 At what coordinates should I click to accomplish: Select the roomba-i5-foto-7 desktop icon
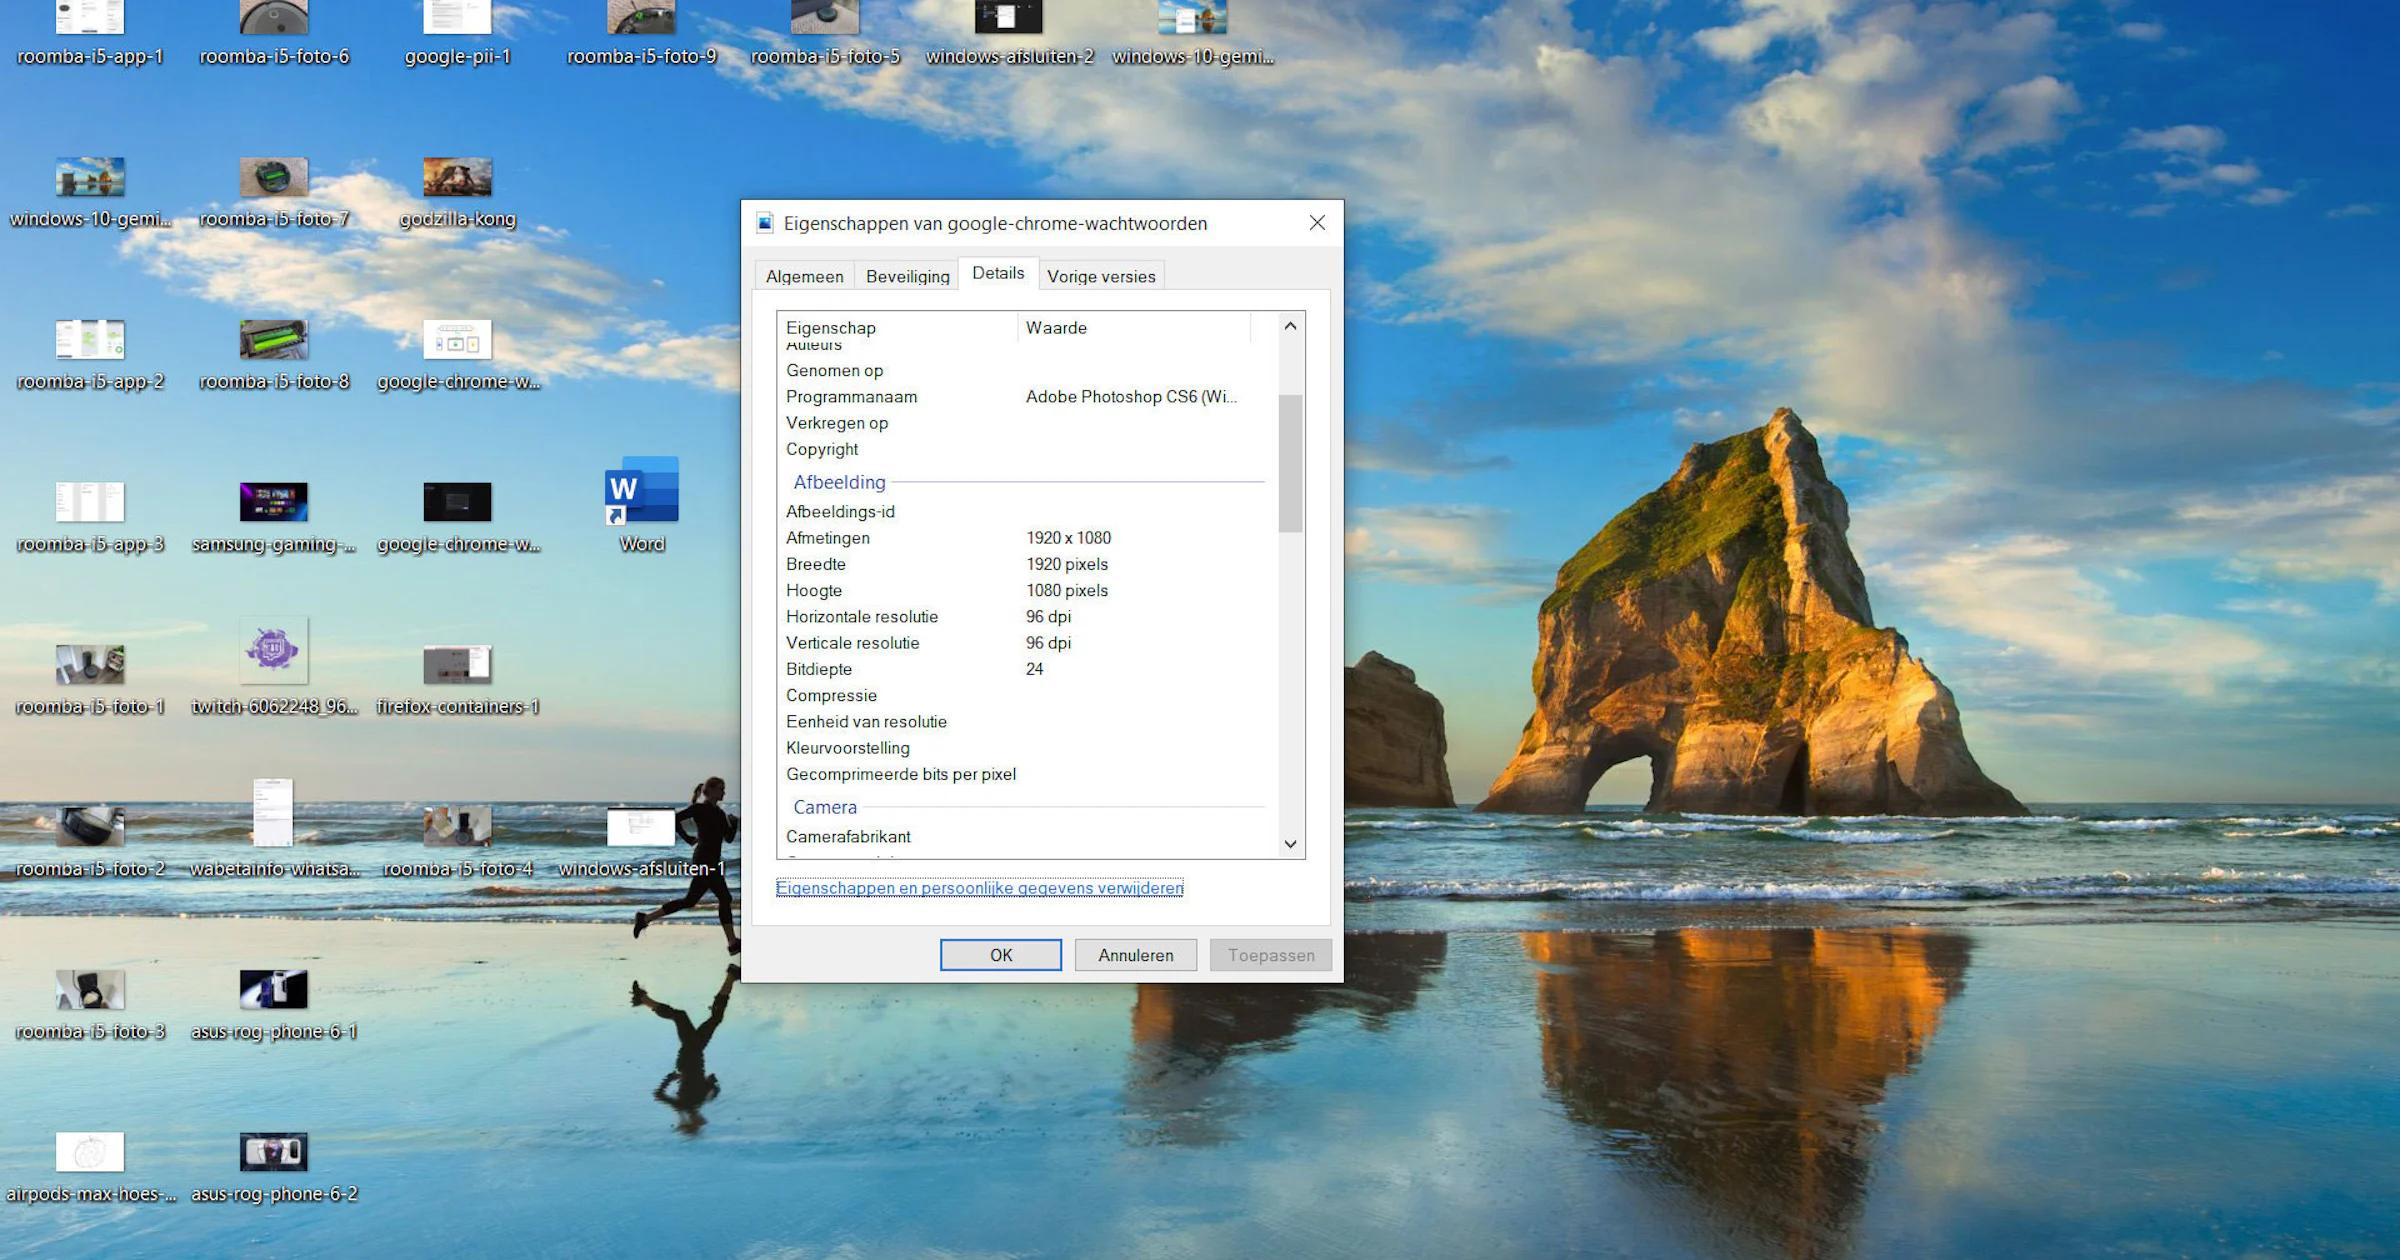click(x=274, y=194)
